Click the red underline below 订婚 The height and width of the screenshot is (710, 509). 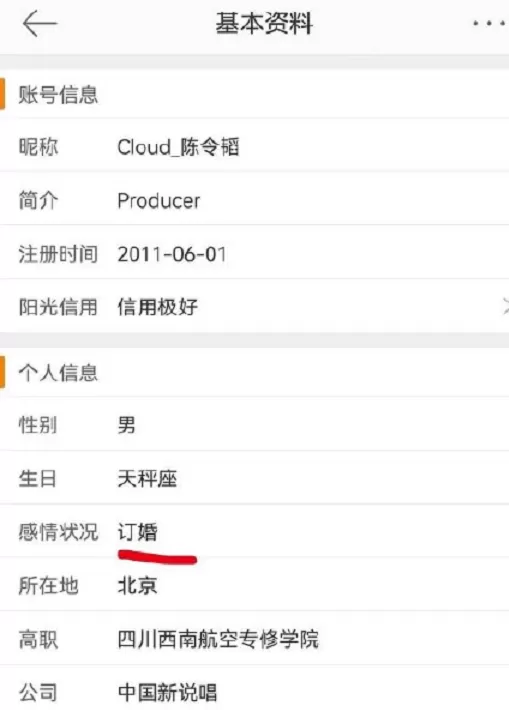[158, 557]
